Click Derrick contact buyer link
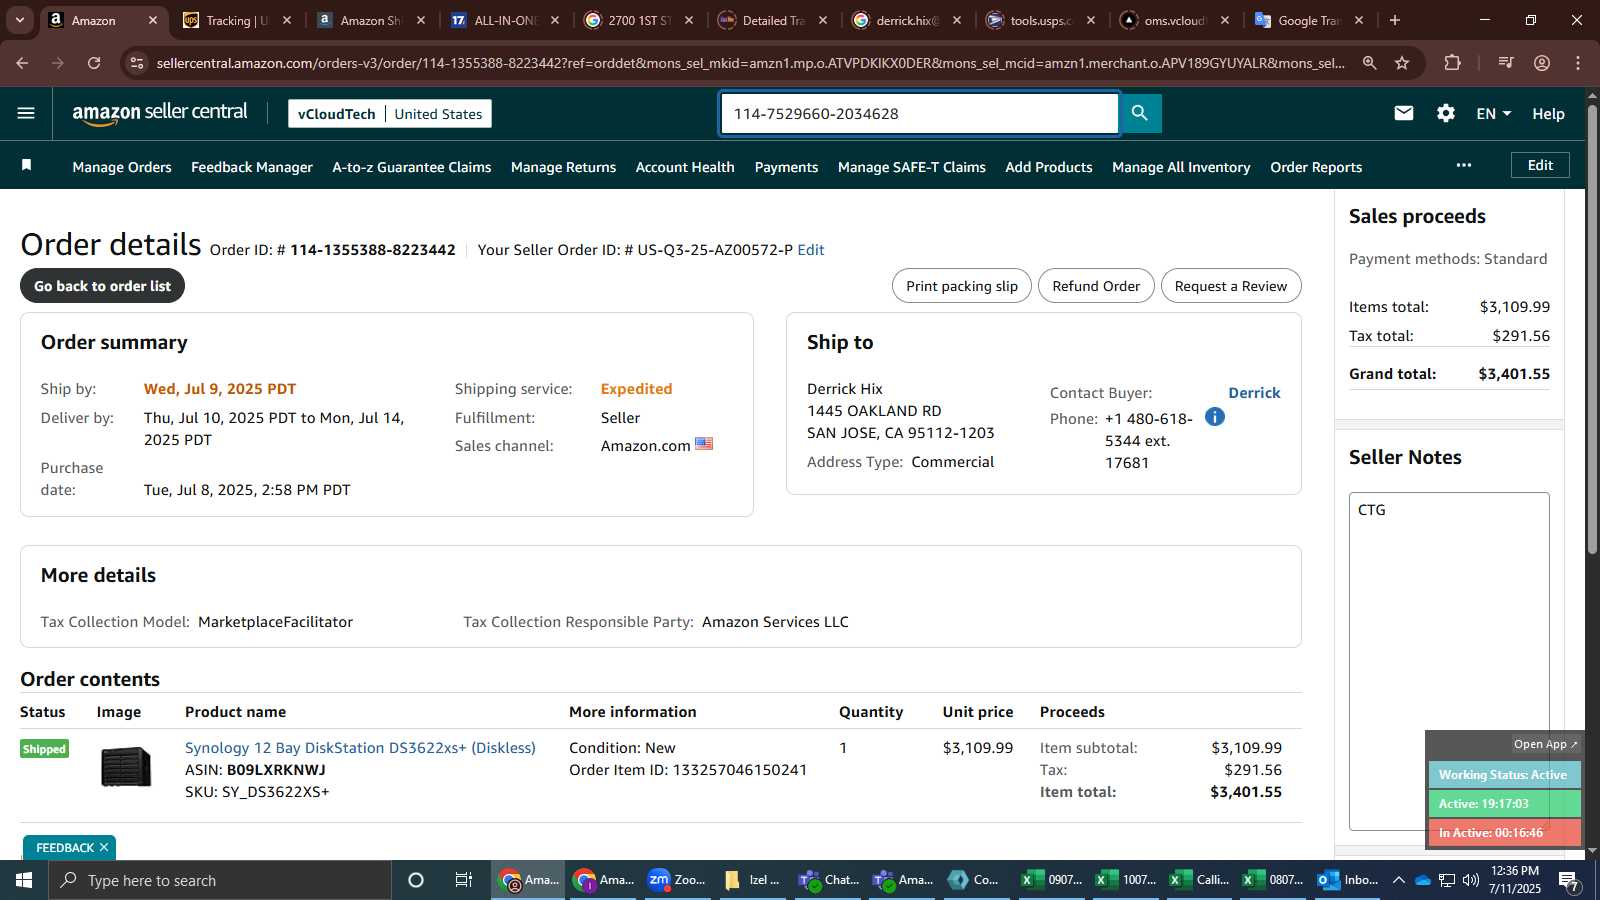This screenshot has width=1600, height=900. pyautogui.click(x=1254, y=393)
